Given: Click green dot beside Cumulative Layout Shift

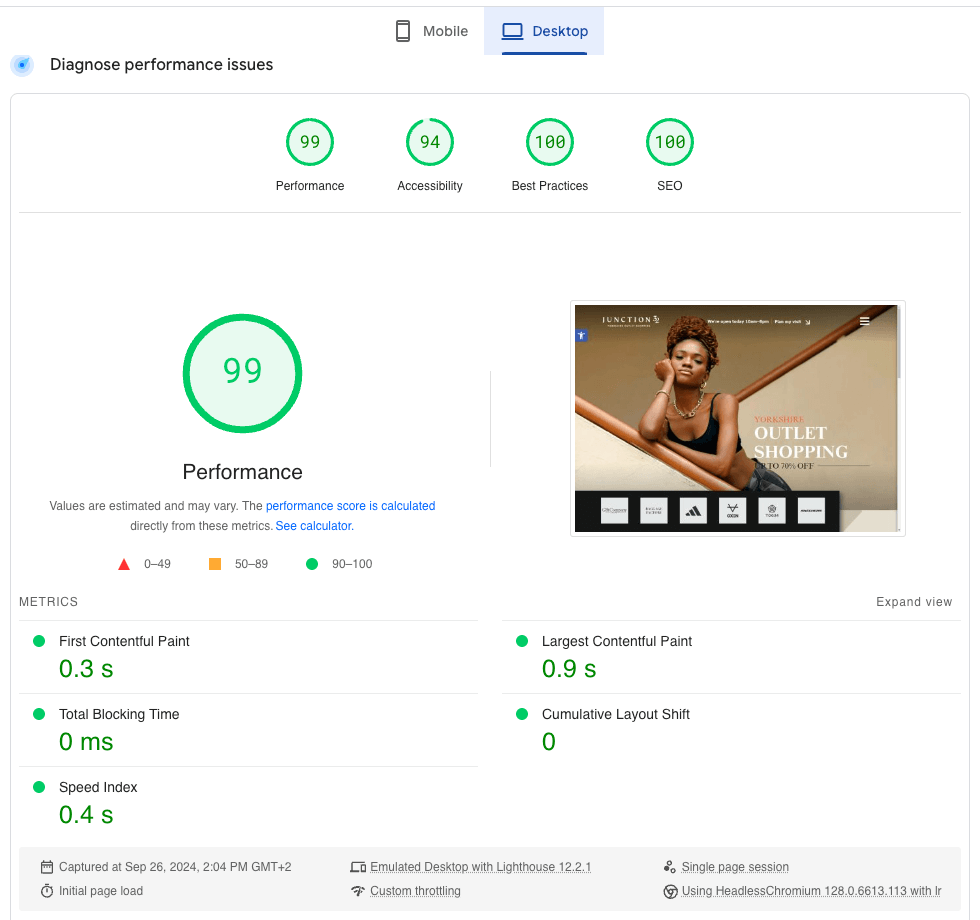Looking at the screenshot, I should 522,714.
